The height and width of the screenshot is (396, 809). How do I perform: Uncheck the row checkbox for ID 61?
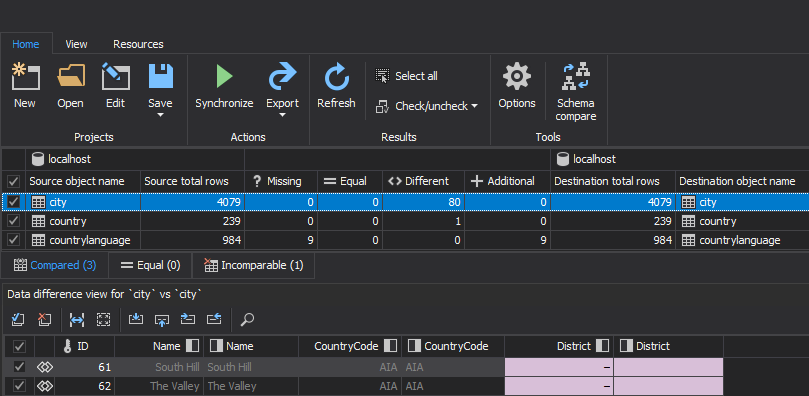[19, 367]
